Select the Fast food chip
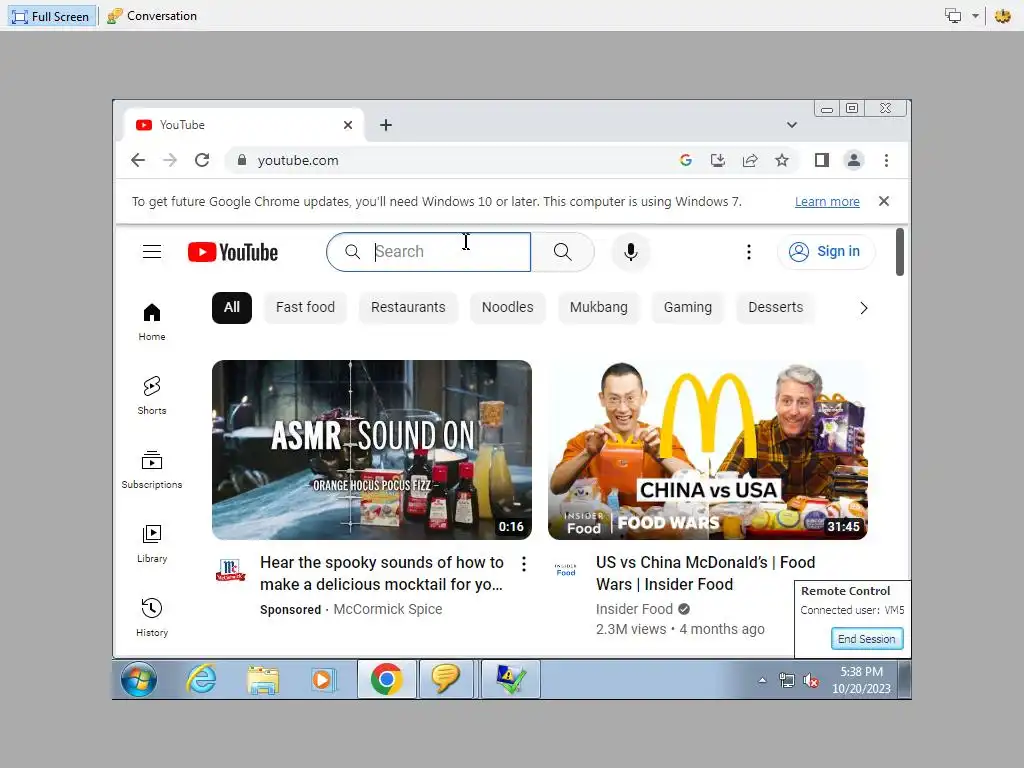1024x768 pixels. point(305,308)
